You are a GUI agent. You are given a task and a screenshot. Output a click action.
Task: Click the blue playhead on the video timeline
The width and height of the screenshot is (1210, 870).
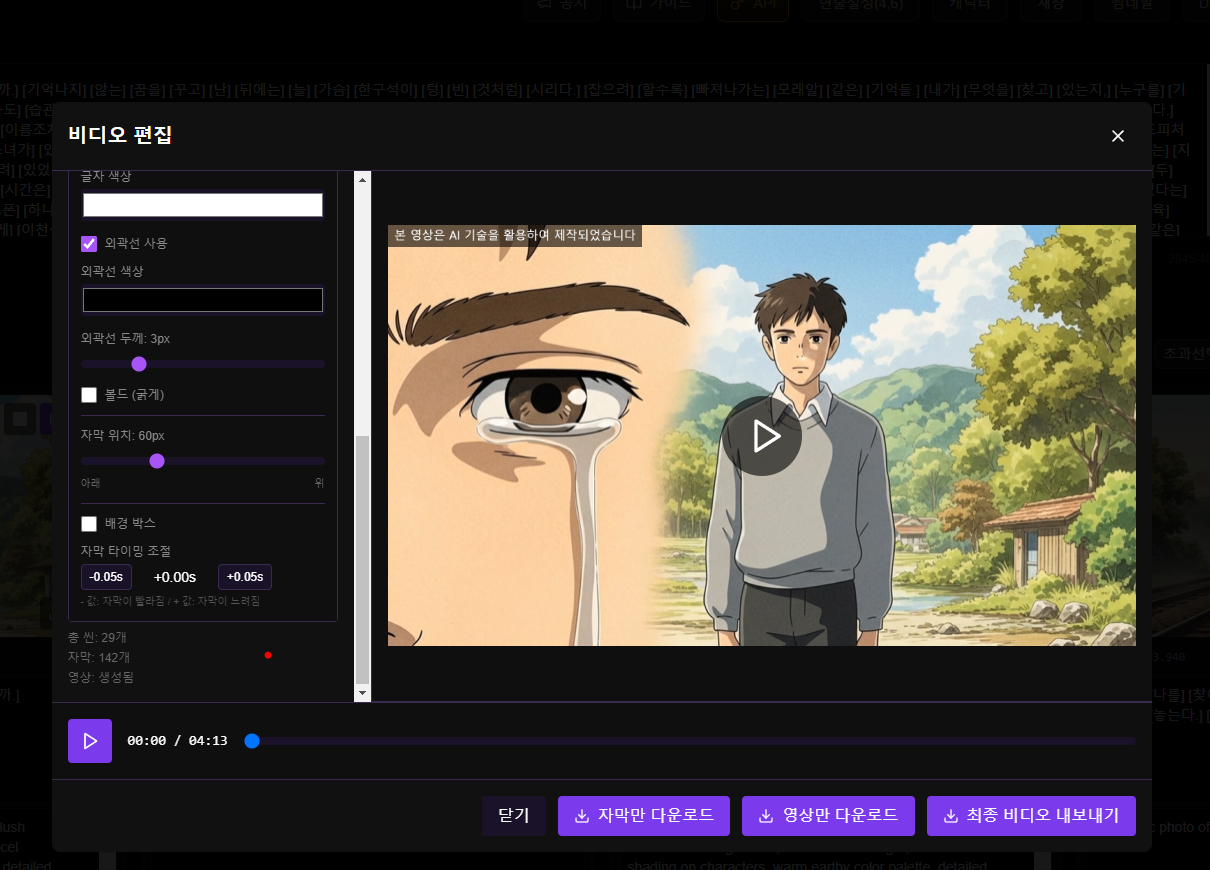pyautogui.click(x=252, y=741)
